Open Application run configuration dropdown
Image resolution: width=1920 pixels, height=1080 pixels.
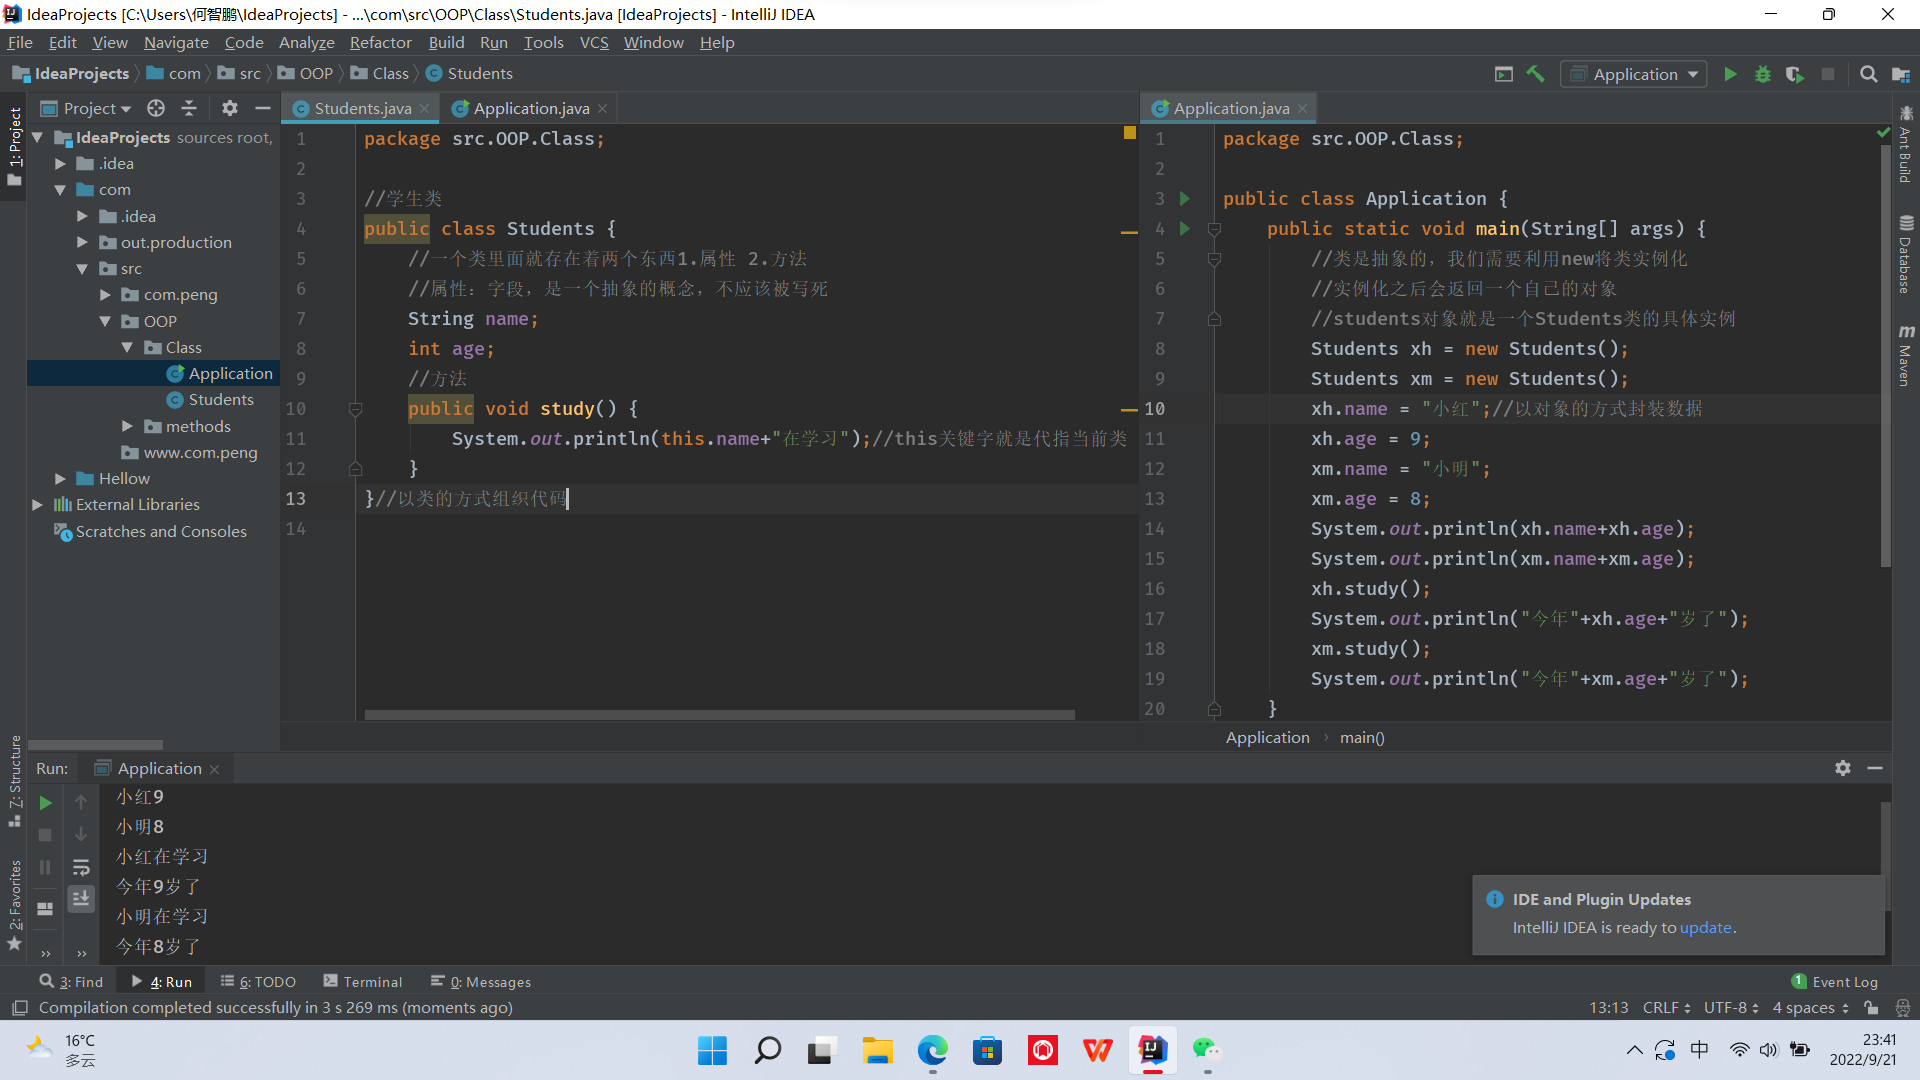1634,74
